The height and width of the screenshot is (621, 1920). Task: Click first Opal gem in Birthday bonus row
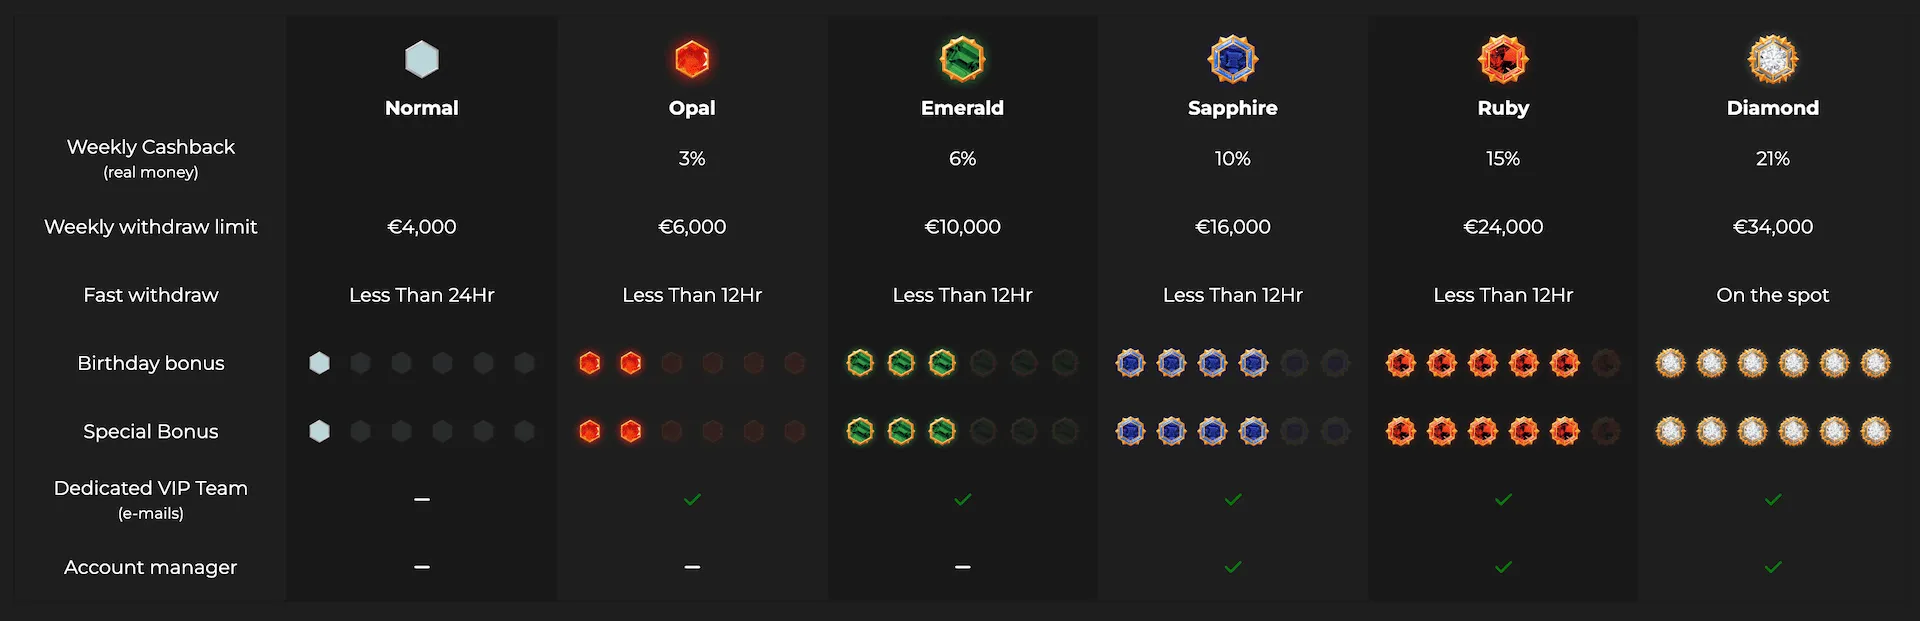pos(590,363)
